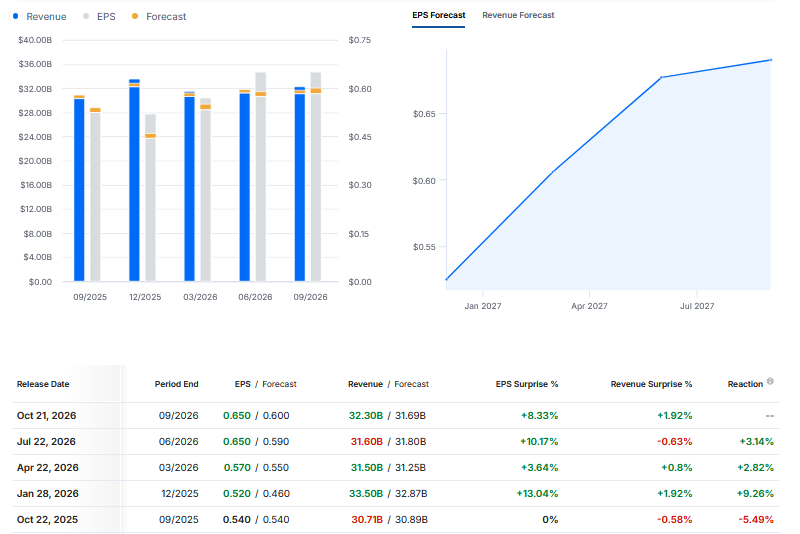Click the Revenue / Forecast column header

(388, 384)
